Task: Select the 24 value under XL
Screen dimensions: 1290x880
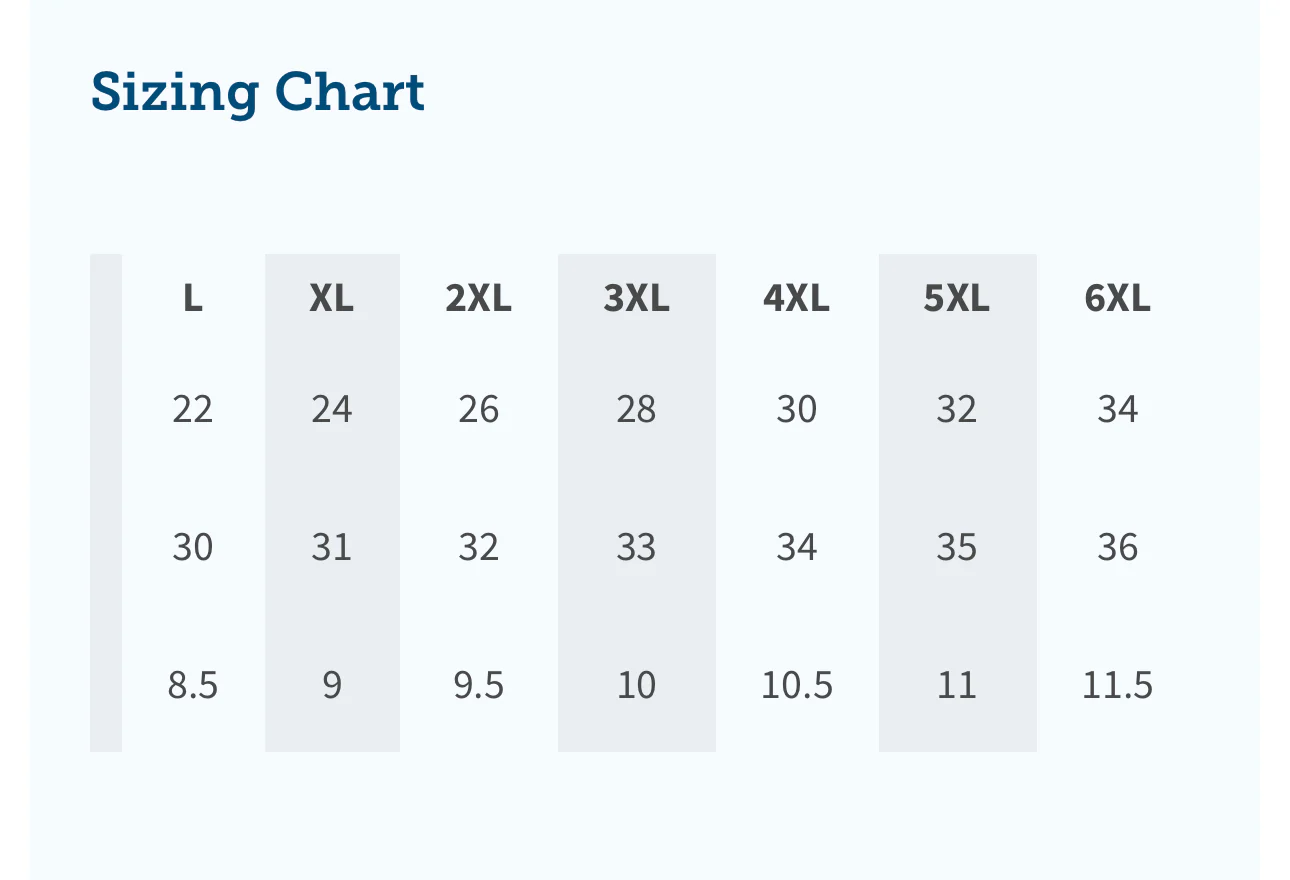Action: point(332,409)
